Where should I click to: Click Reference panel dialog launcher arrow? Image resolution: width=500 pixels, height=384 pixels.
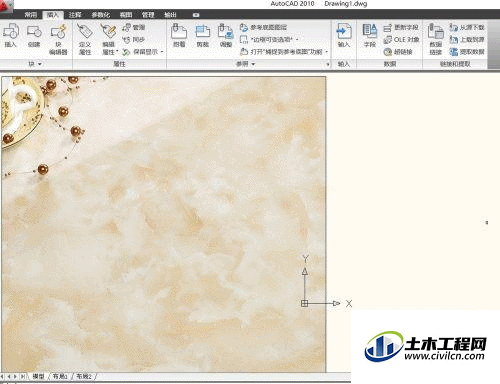click(328, 64)
